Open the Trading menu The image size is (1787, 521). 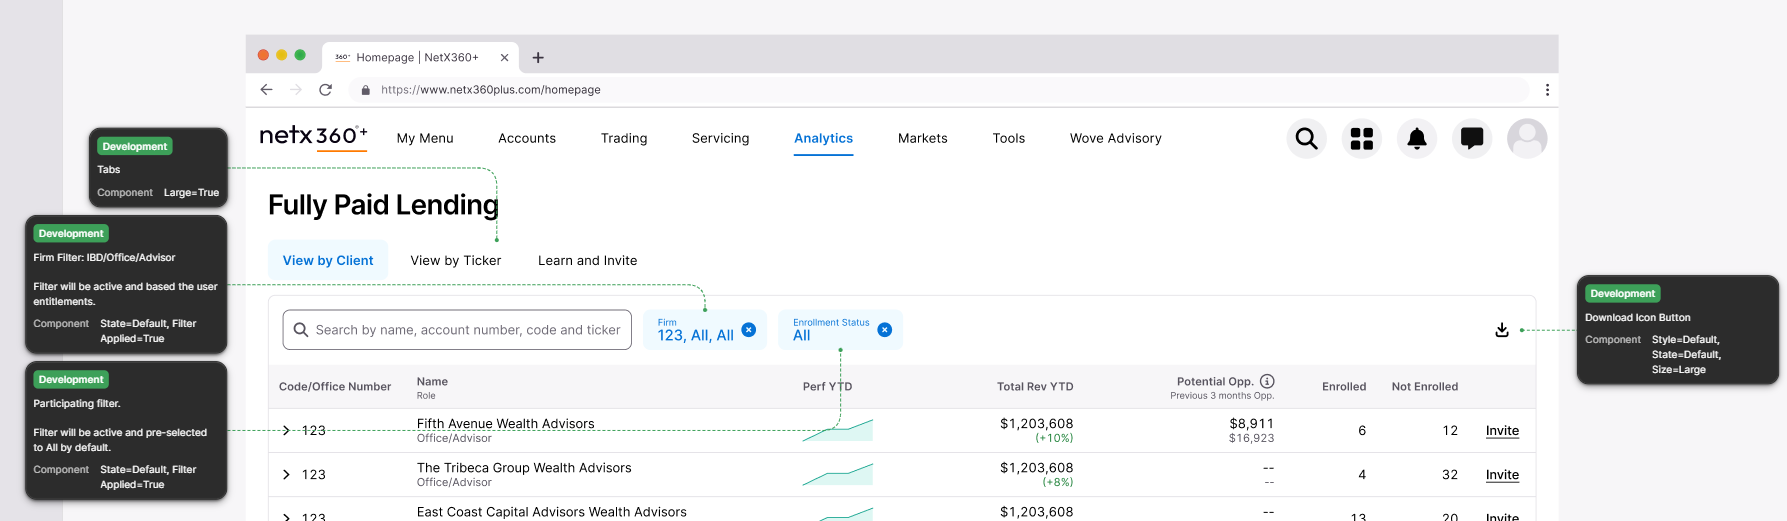point(623,139)
